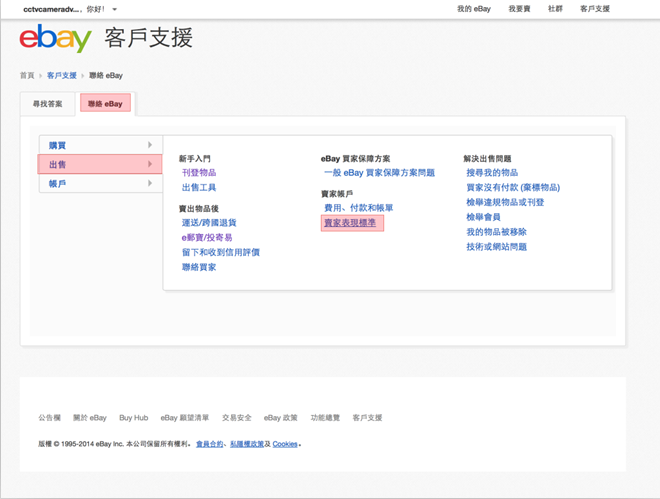Open the Buy Hub footer link
The width and height of the screenshot is (660, 499).
[133, 418]
